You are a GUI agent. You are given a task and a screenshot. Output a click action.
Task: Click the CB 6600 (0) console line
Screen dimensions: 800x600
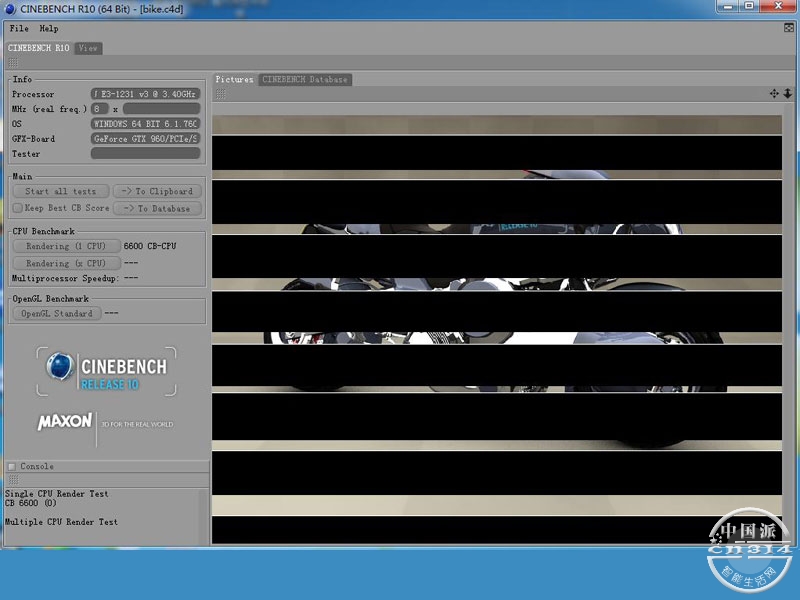(x=31, y=503)
